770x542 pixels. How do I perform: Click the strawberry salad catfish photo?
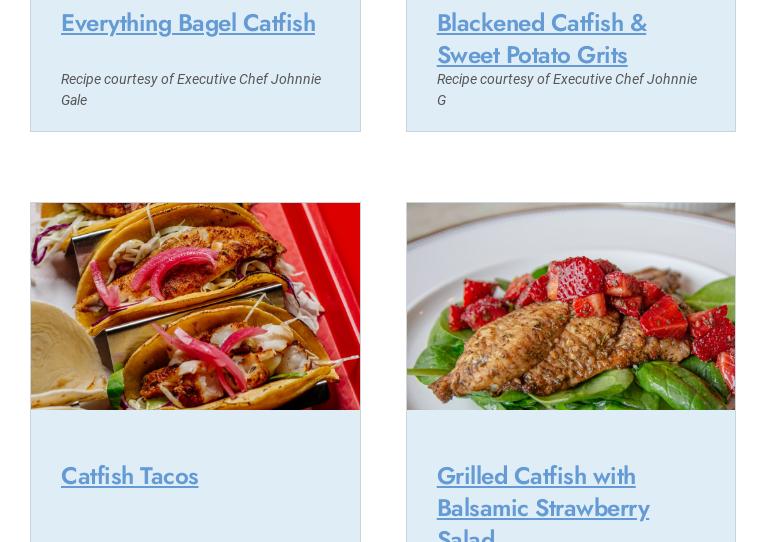pos(571,306)
